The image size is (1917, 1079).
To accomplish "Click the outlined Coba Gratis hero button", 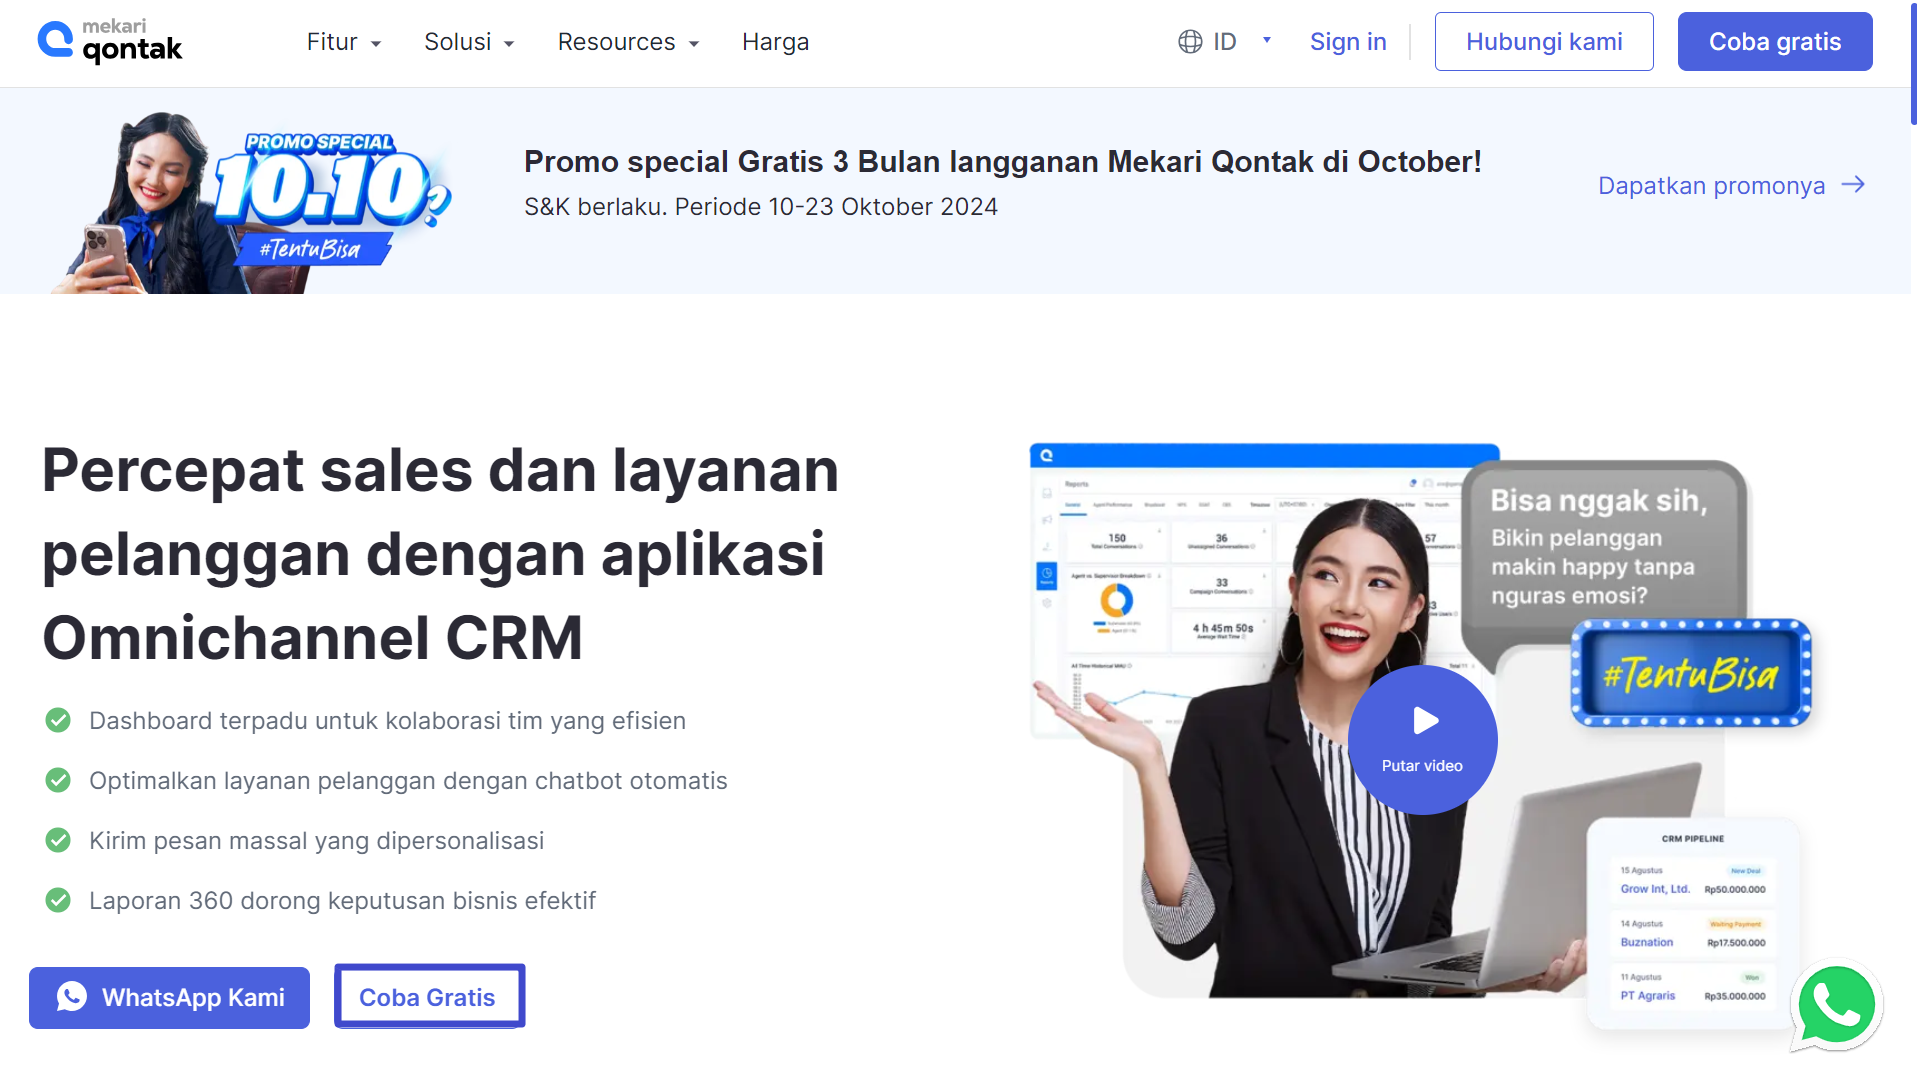I will [428, 997].
